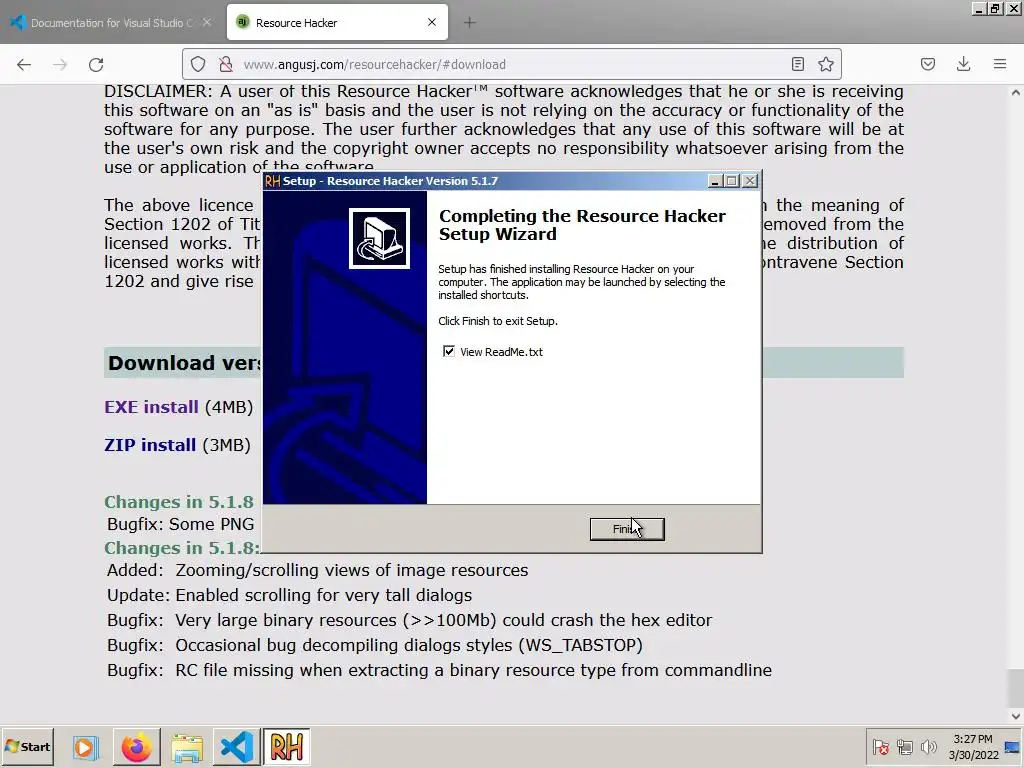The height and width of the screenshot is (768, 1024).
Task: Click the RC file missing bugfix line
Action: point(440,670)
